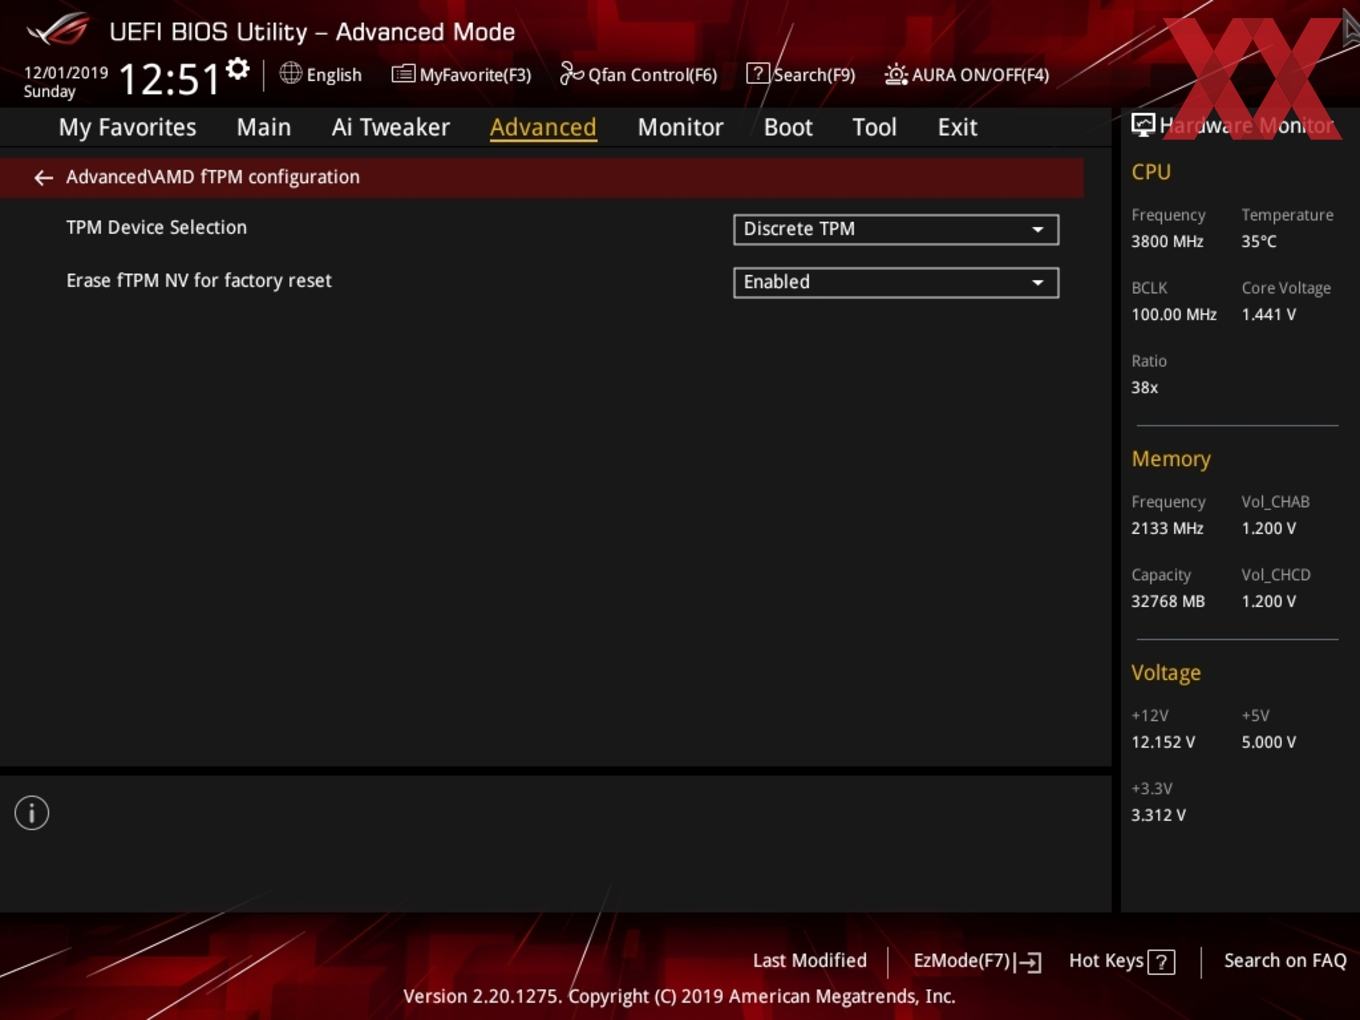
Task: Toggle AURA ON/OFF(F4)
Action: 967,74
